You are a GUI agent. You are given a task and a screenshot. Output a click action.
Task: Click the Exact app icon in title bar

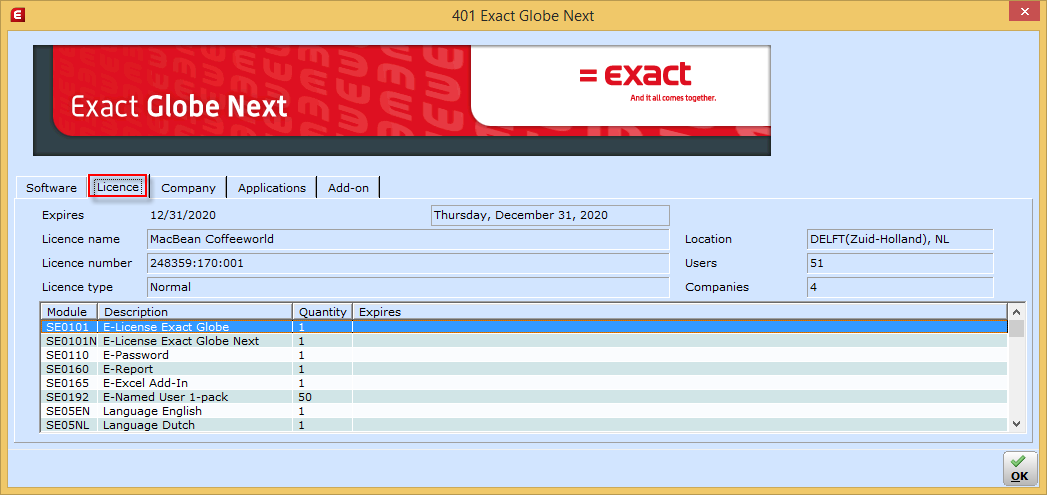coord(19,14)
